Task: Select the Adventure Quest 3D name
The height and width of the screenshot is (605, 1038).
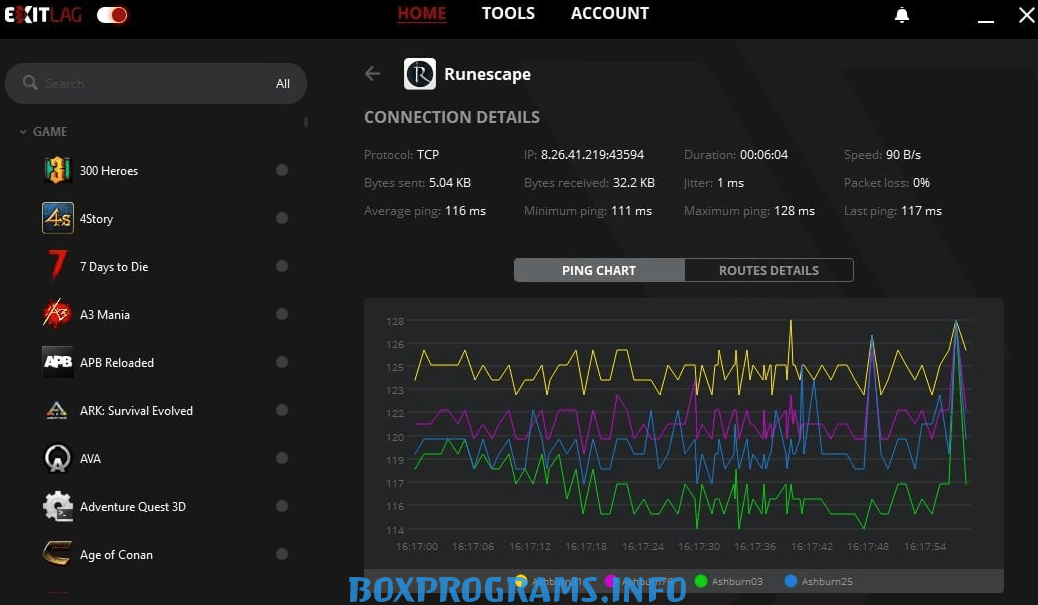Action: pos(133,506)
